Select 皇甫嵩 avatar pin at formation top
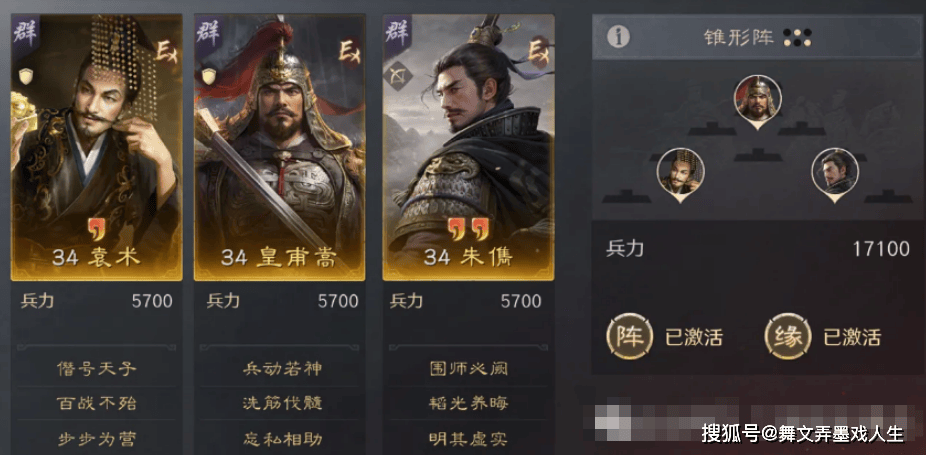 (x=758, y=102)
